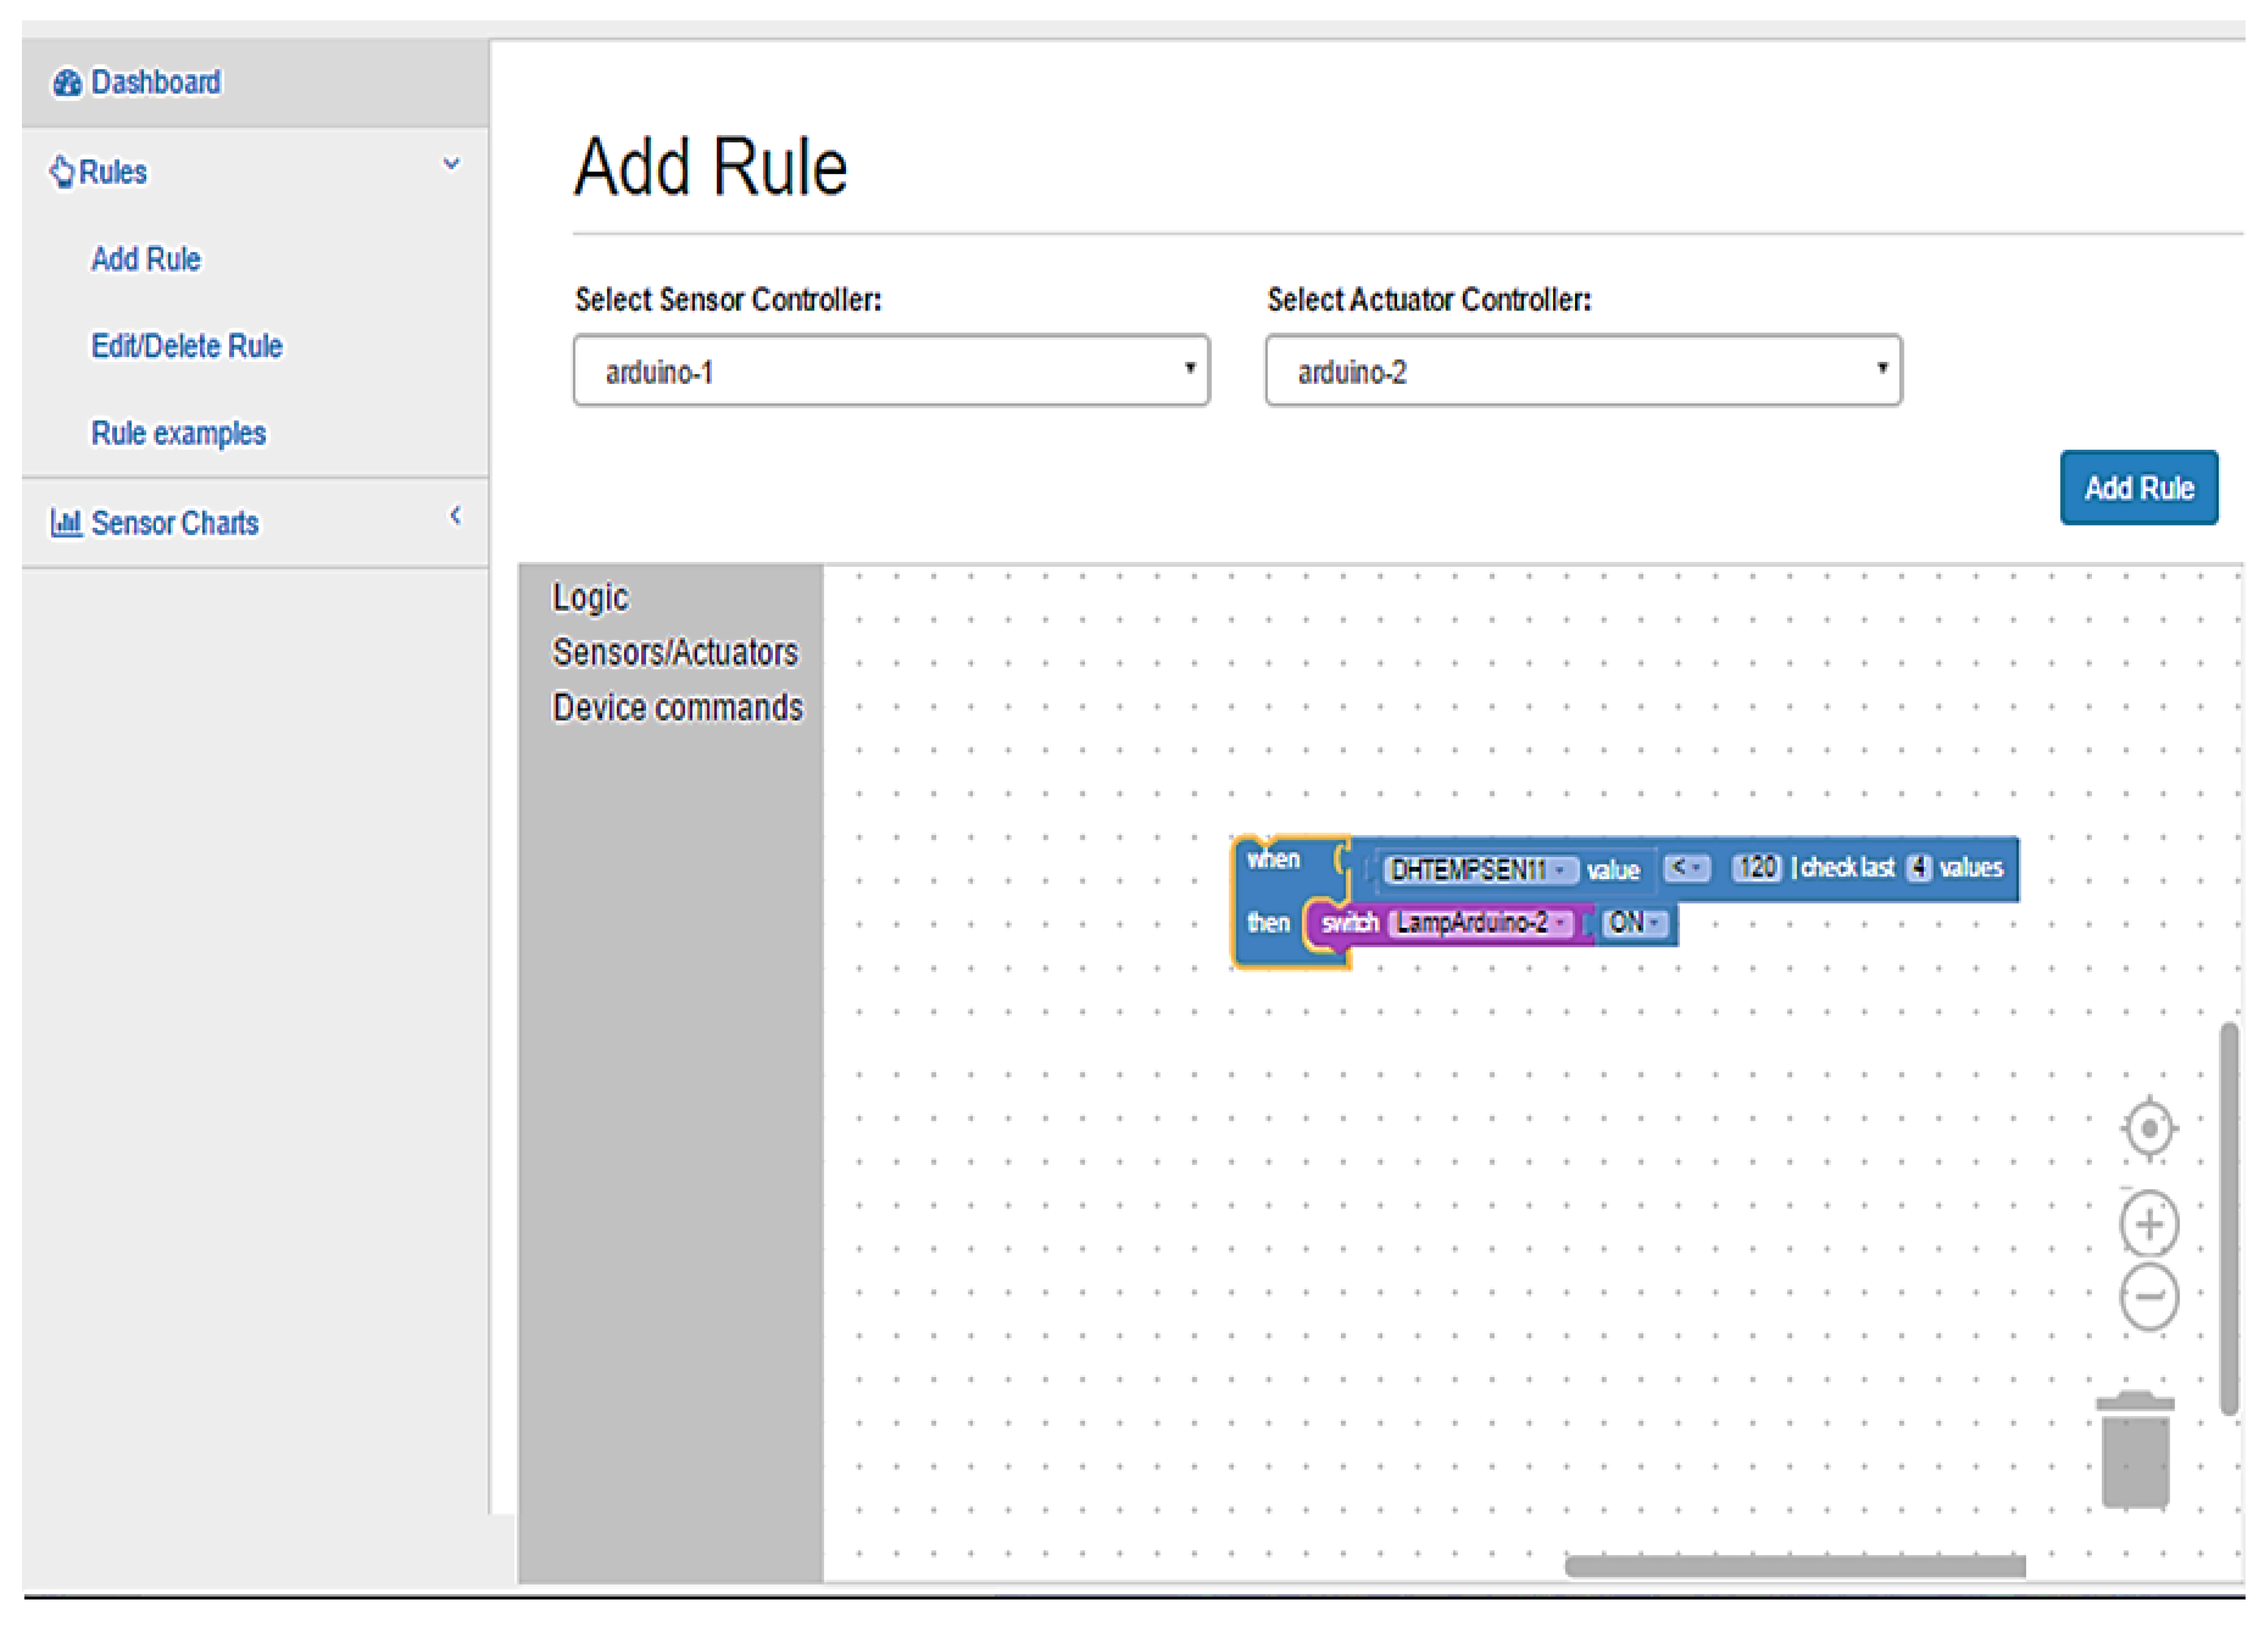
Task: Open the Sensors/Actuators toolbox category
Action: click(675, 652)
